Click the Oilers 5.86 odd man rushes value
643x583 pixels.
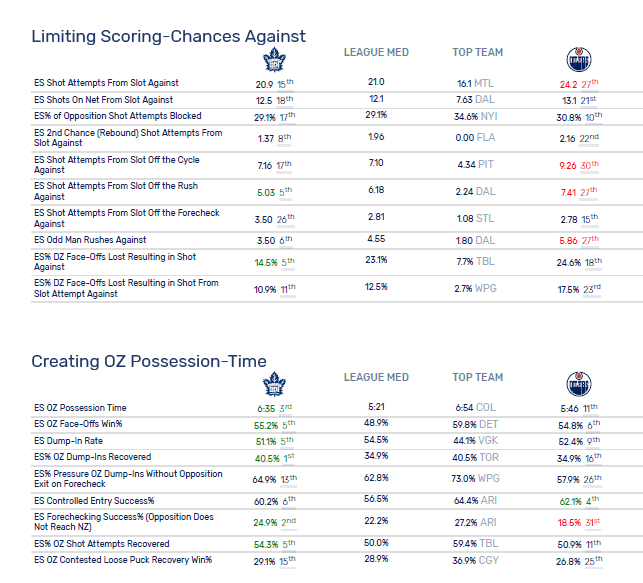pyautogui.click(x=571, y=241)
